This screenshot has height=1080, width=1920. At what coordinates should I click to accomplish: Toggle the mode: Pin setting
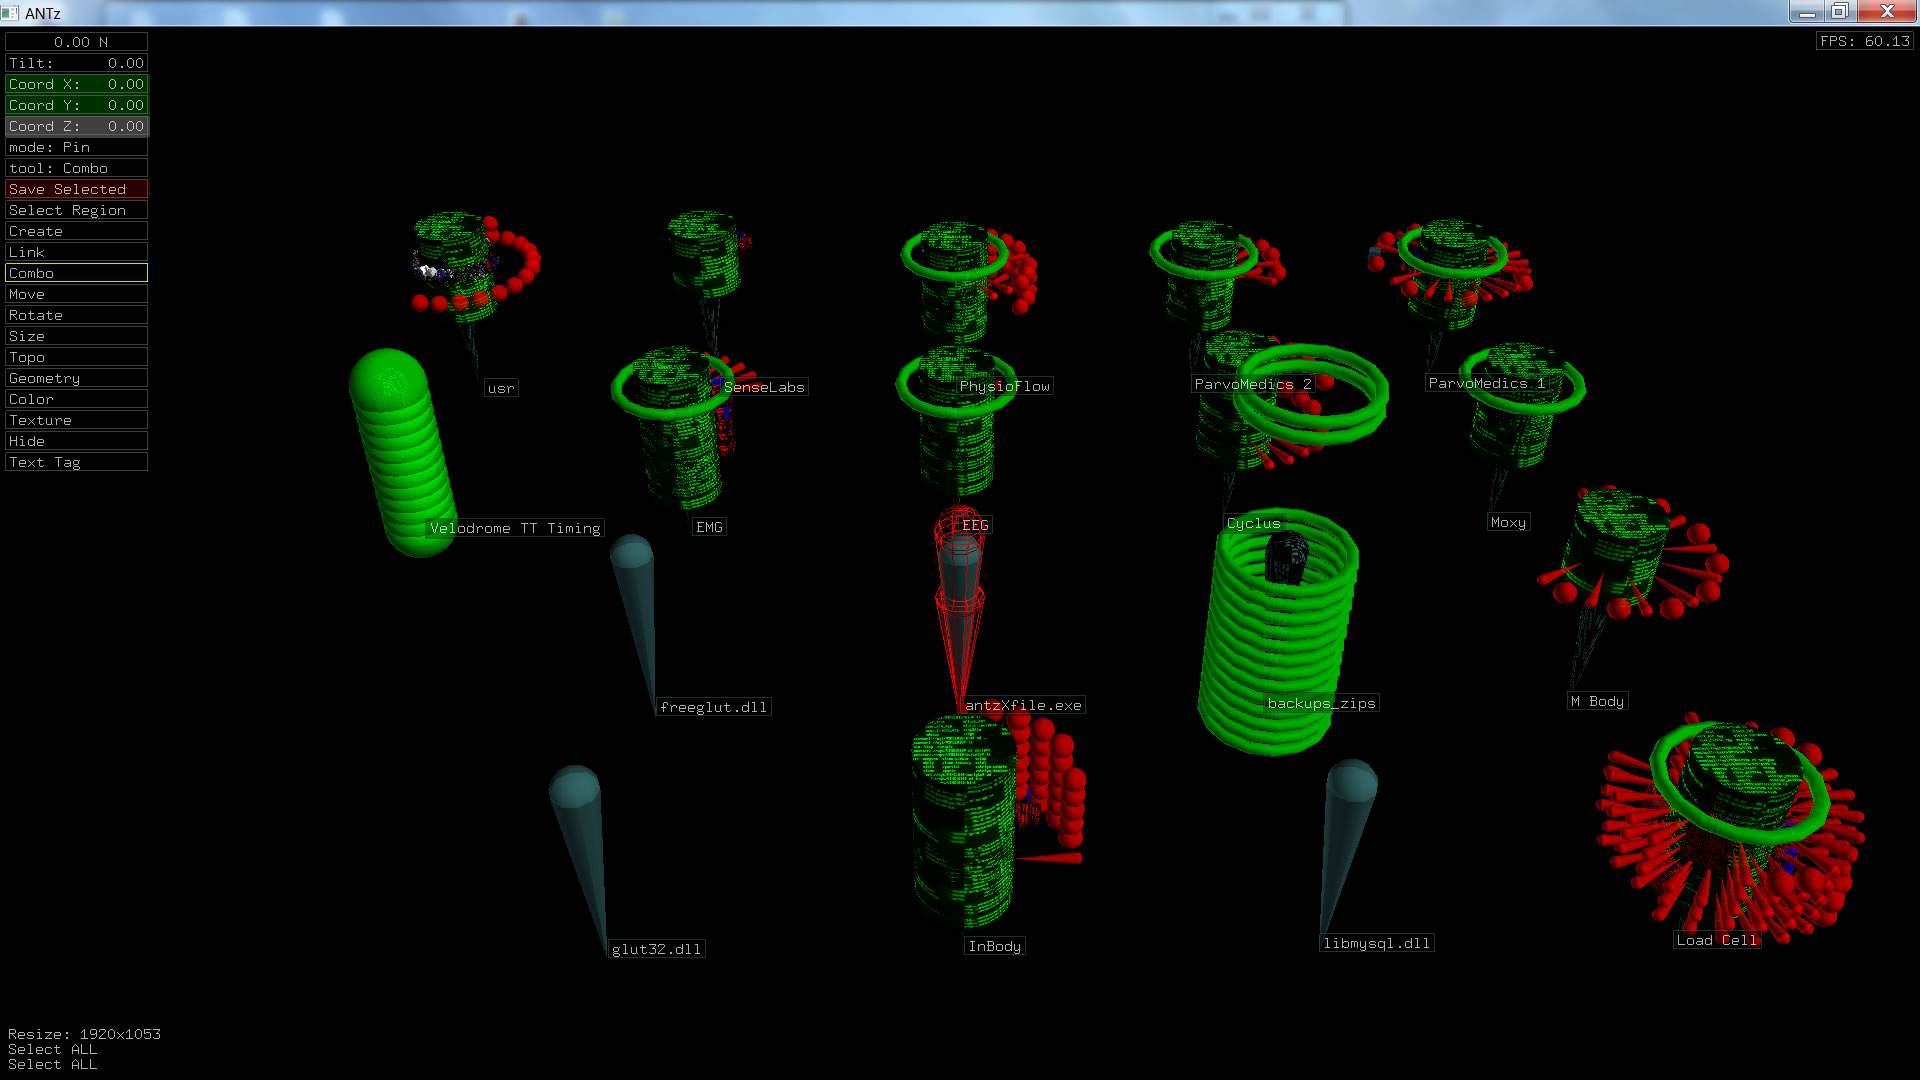(76, 147)
